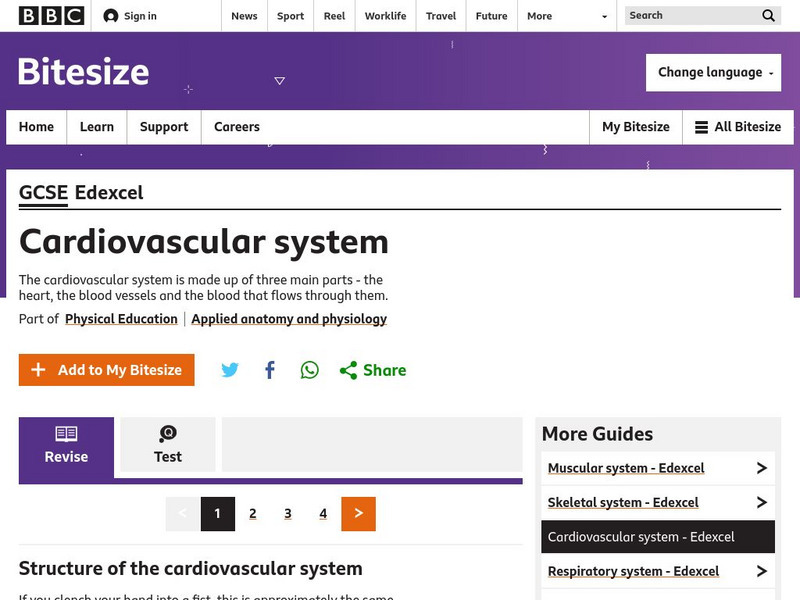Click the Structure of the cardiovascular system heading
800x600 pixels.
[190, 568]
